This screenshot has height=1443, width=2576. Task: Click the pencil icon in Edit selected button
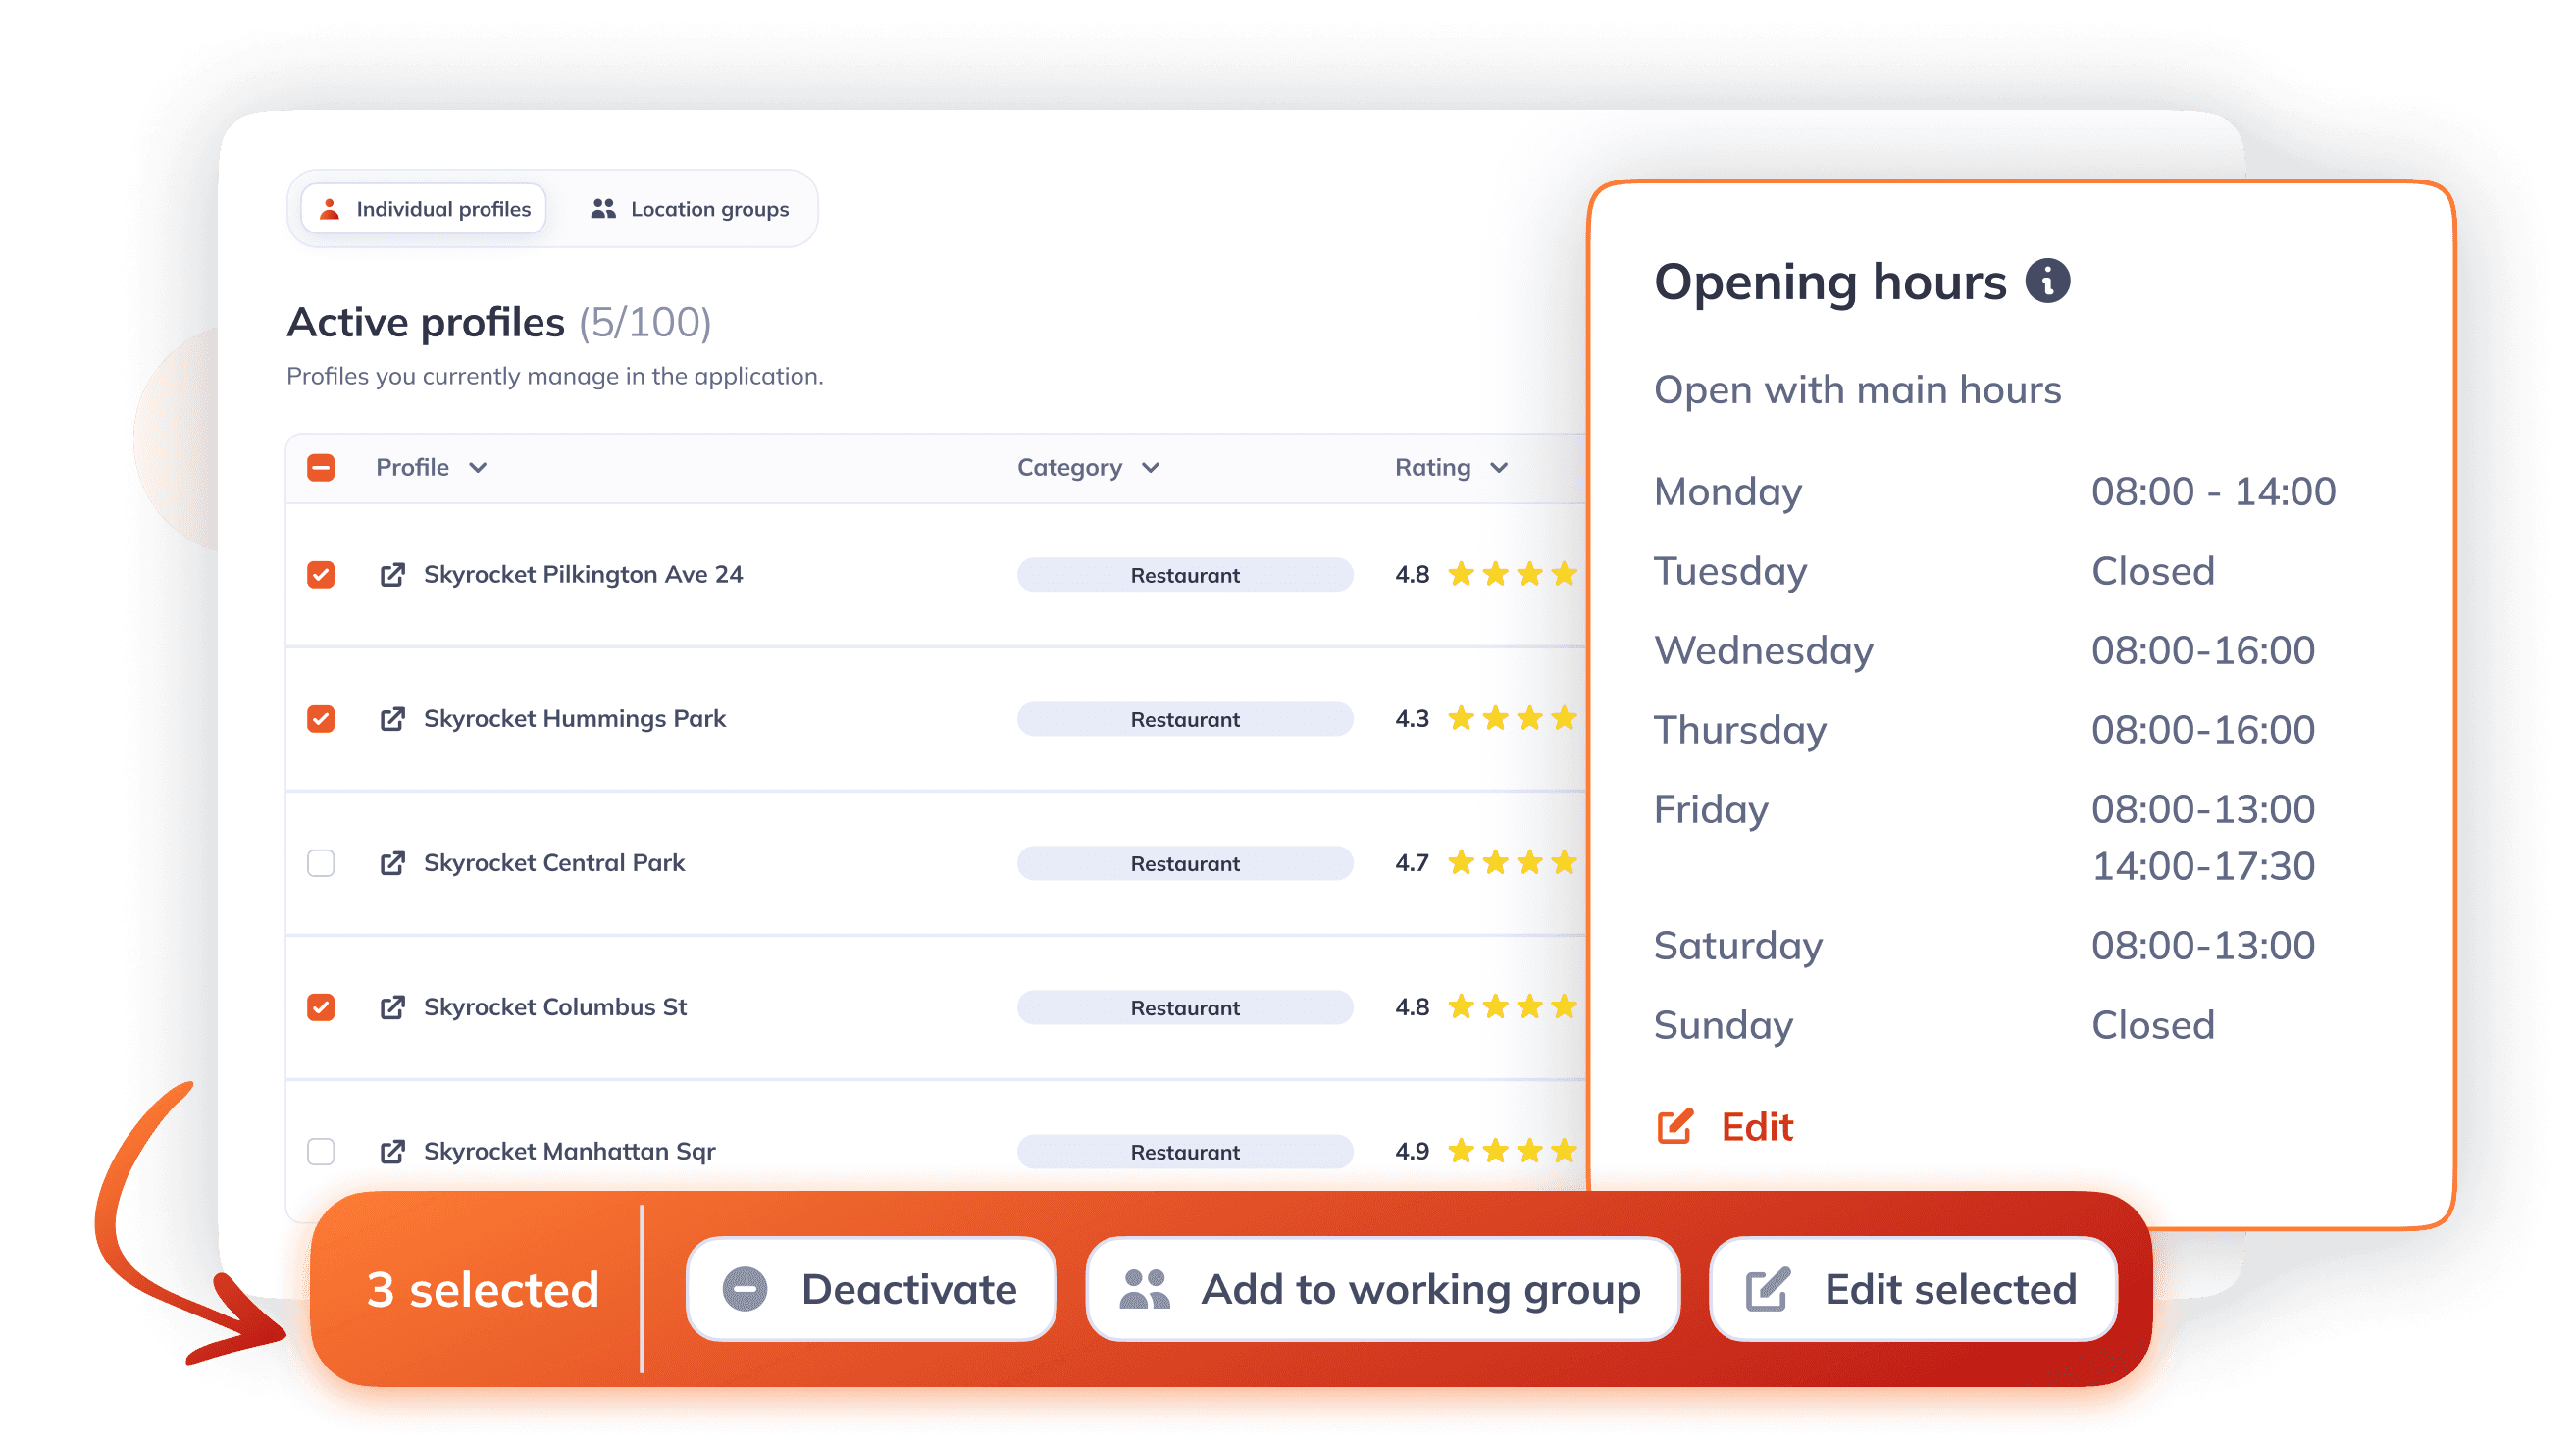coord(1767,1288)
